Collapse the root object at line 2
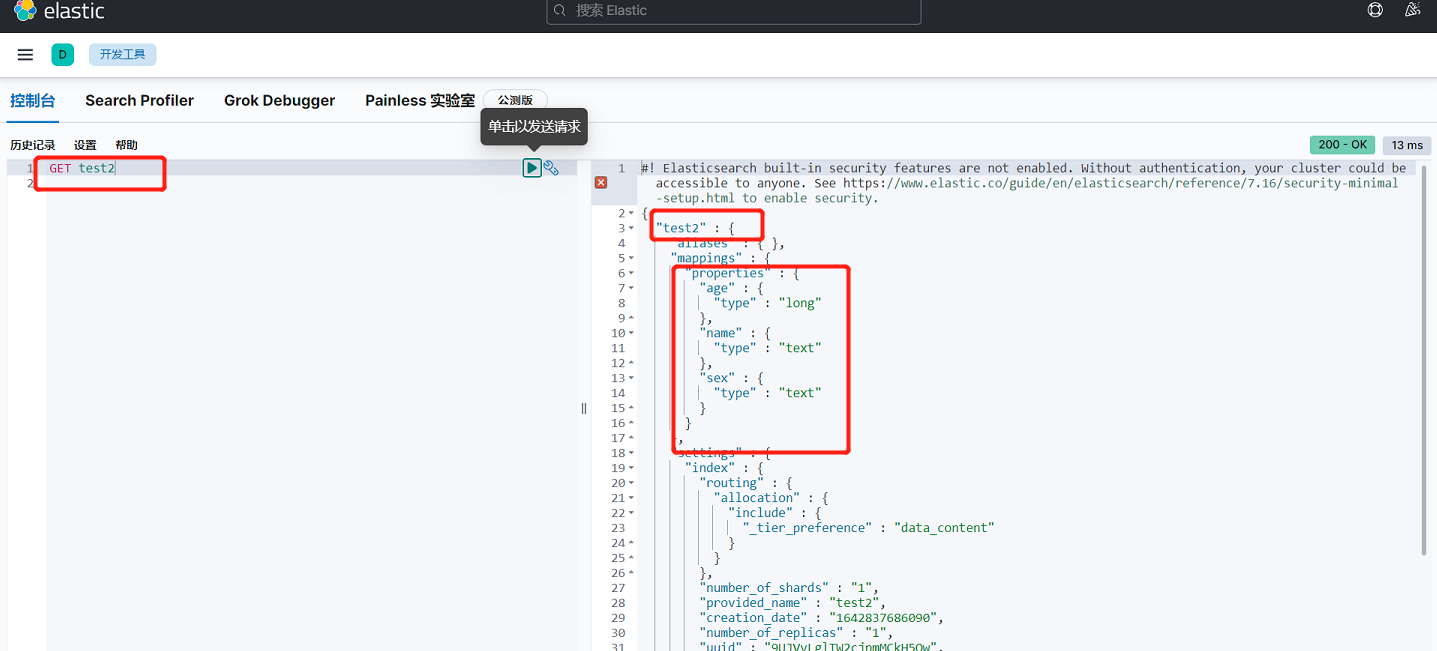Image resolution: width=1437 pixels, height=651 pixels. click(x=631, y=214)
